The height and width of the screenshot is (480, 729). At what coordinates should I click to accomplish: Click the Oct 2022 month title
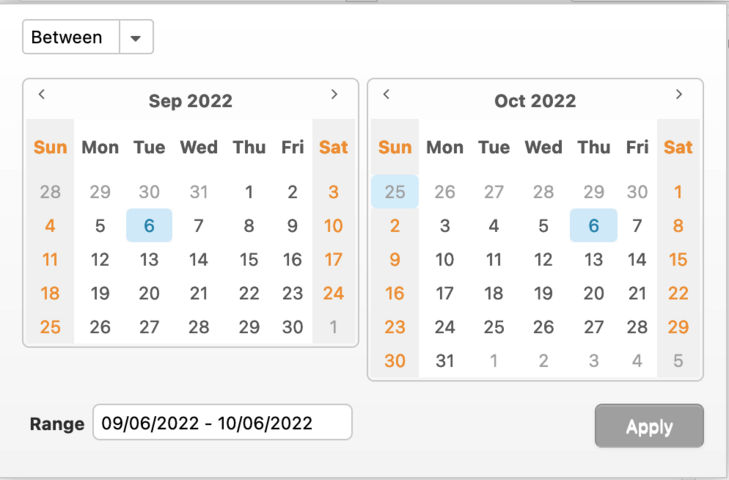pos(535,101)
